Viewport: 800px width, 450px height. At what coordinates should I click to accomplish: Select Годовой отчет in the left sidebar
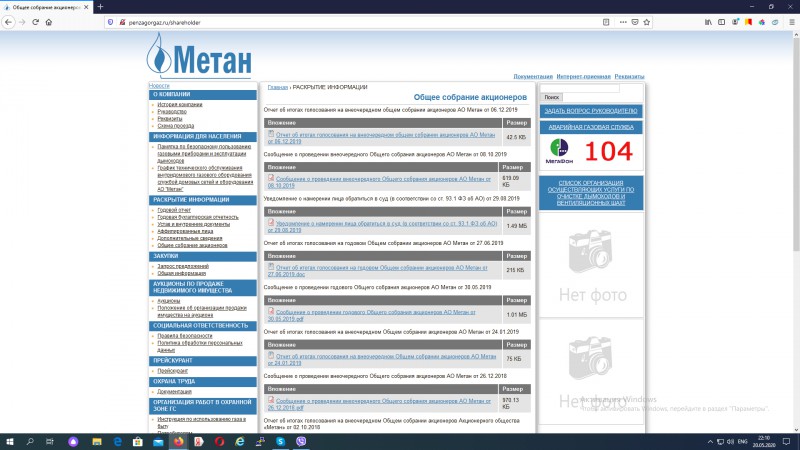[174, 210]
